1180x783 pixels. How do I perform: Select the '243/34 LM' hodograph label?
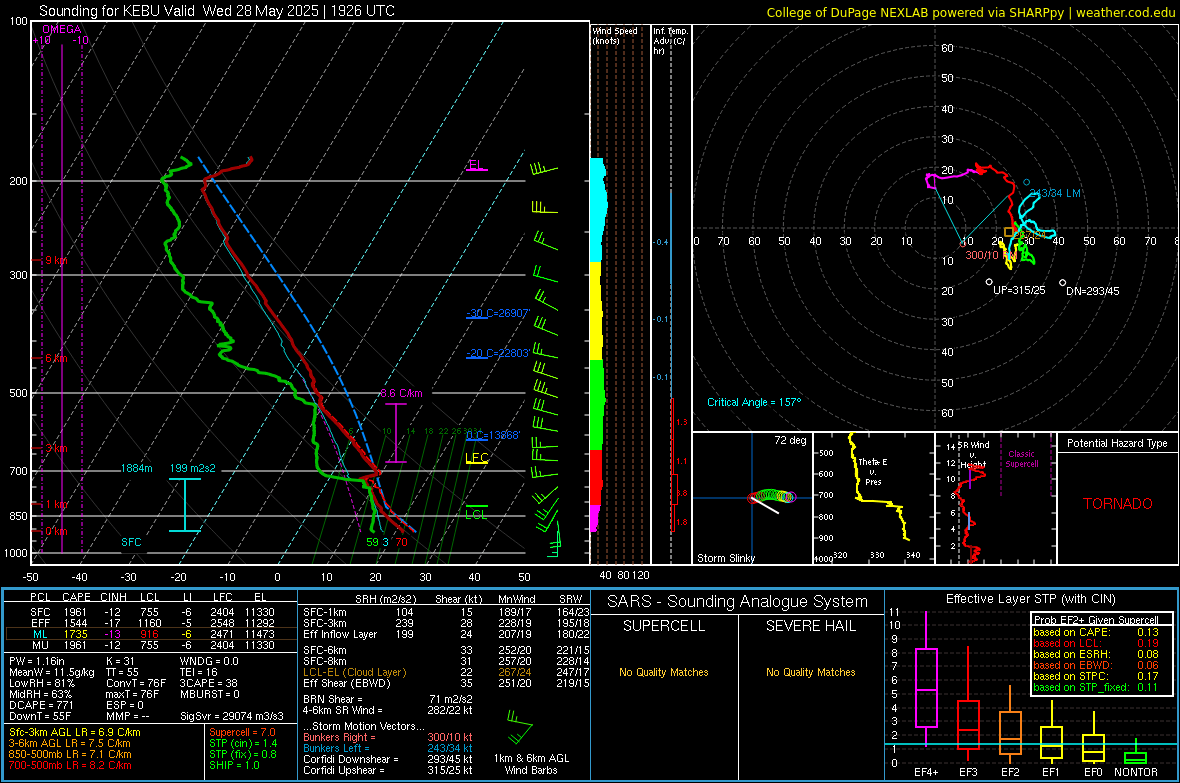coord(1056,193)
